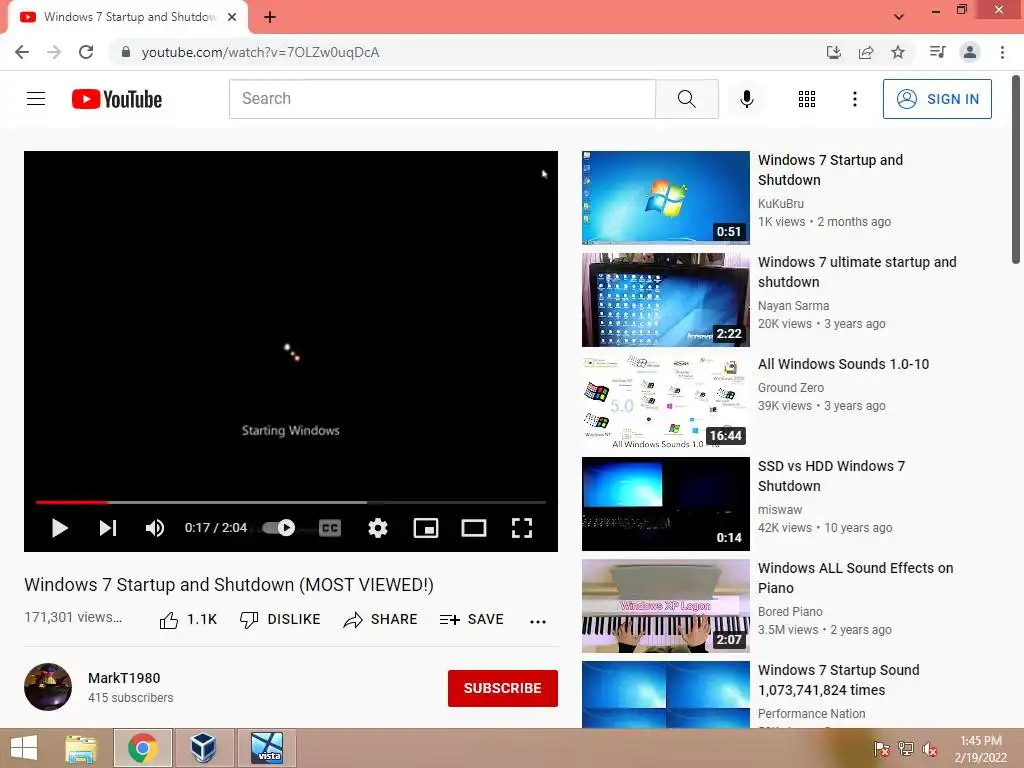Click the SHARE button
The width and height of the screenshot is (1024, 768).
pyautogui.click(x=380, y=619)
